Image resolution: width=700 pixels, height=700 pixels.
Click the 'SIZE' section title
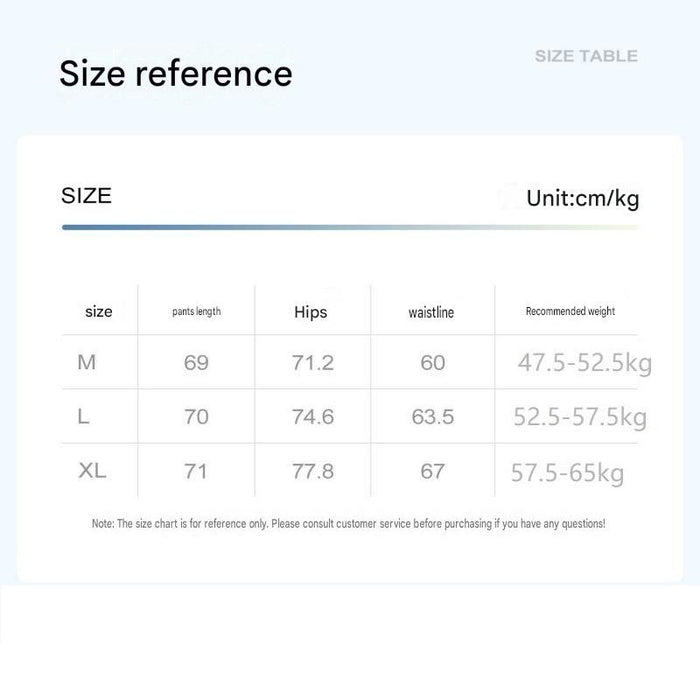86,196
